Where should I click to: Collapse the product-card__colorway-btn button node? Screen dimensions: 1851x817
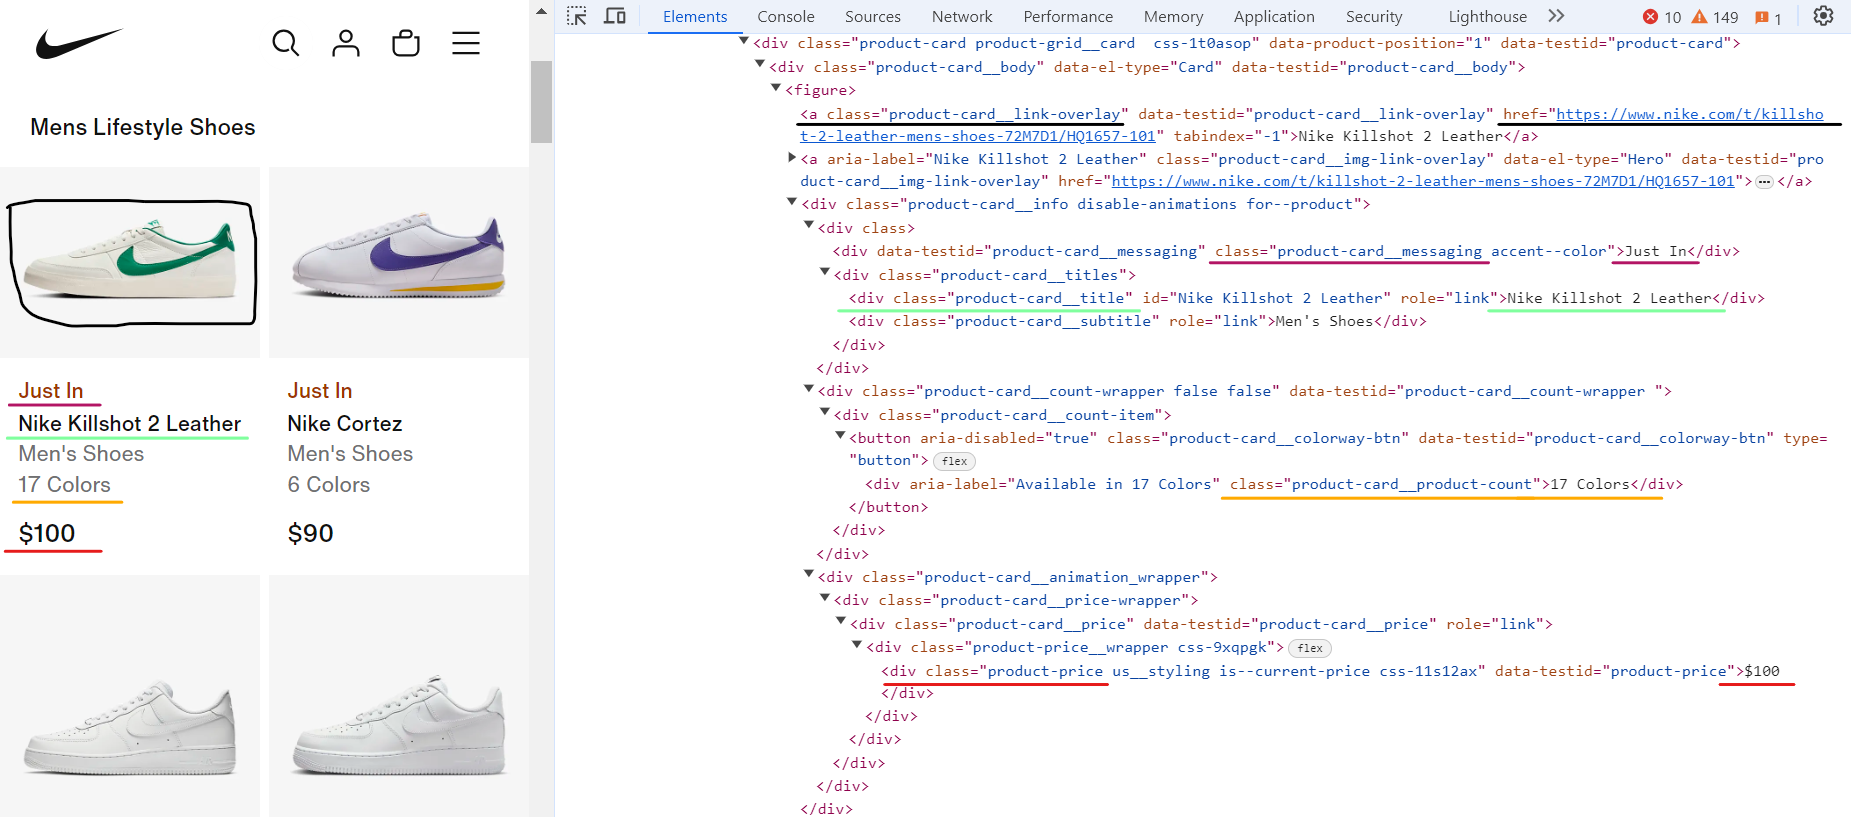[x=841, y=436]
